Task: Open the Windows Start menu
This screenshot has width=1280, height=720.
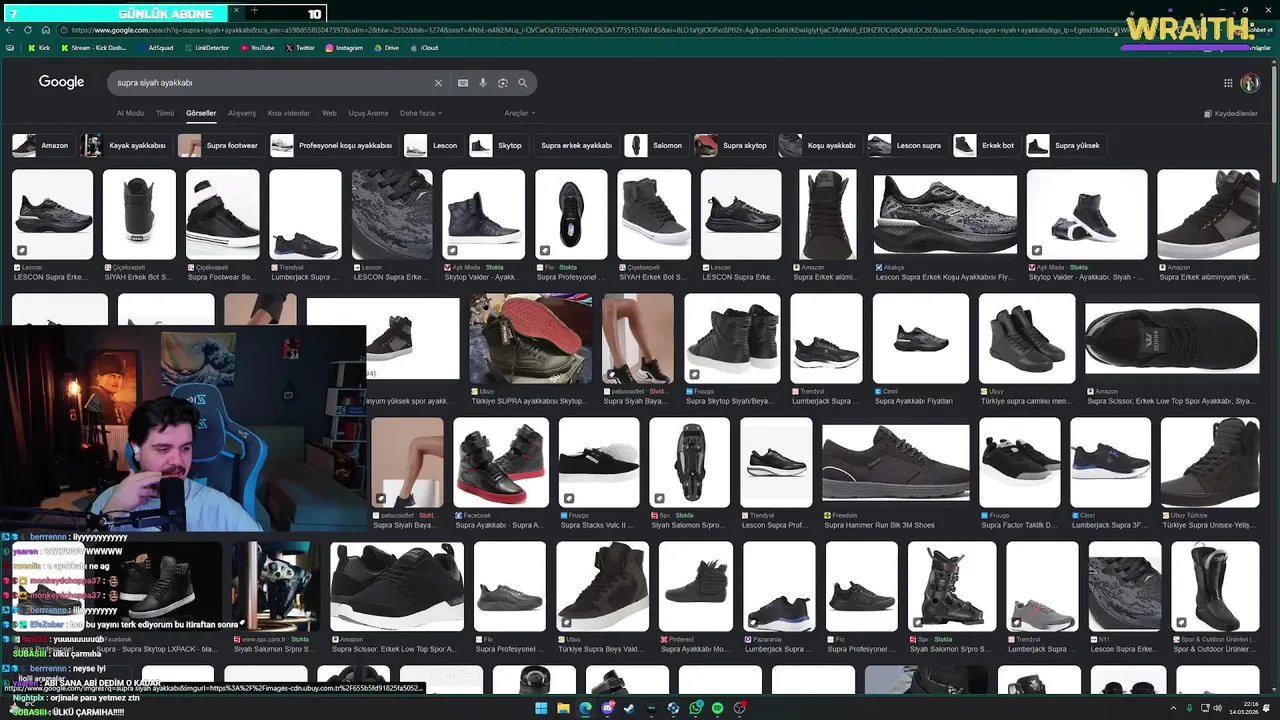Action: click(541, 708)
